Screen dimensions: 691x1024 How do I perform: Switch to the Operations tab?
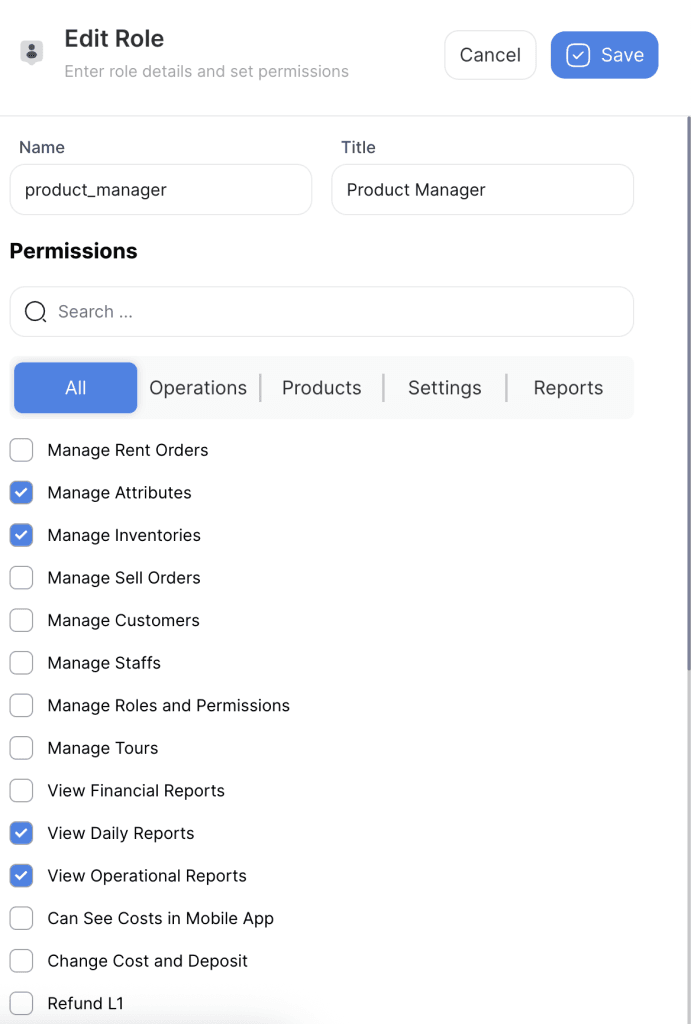(x=198, y=388)
